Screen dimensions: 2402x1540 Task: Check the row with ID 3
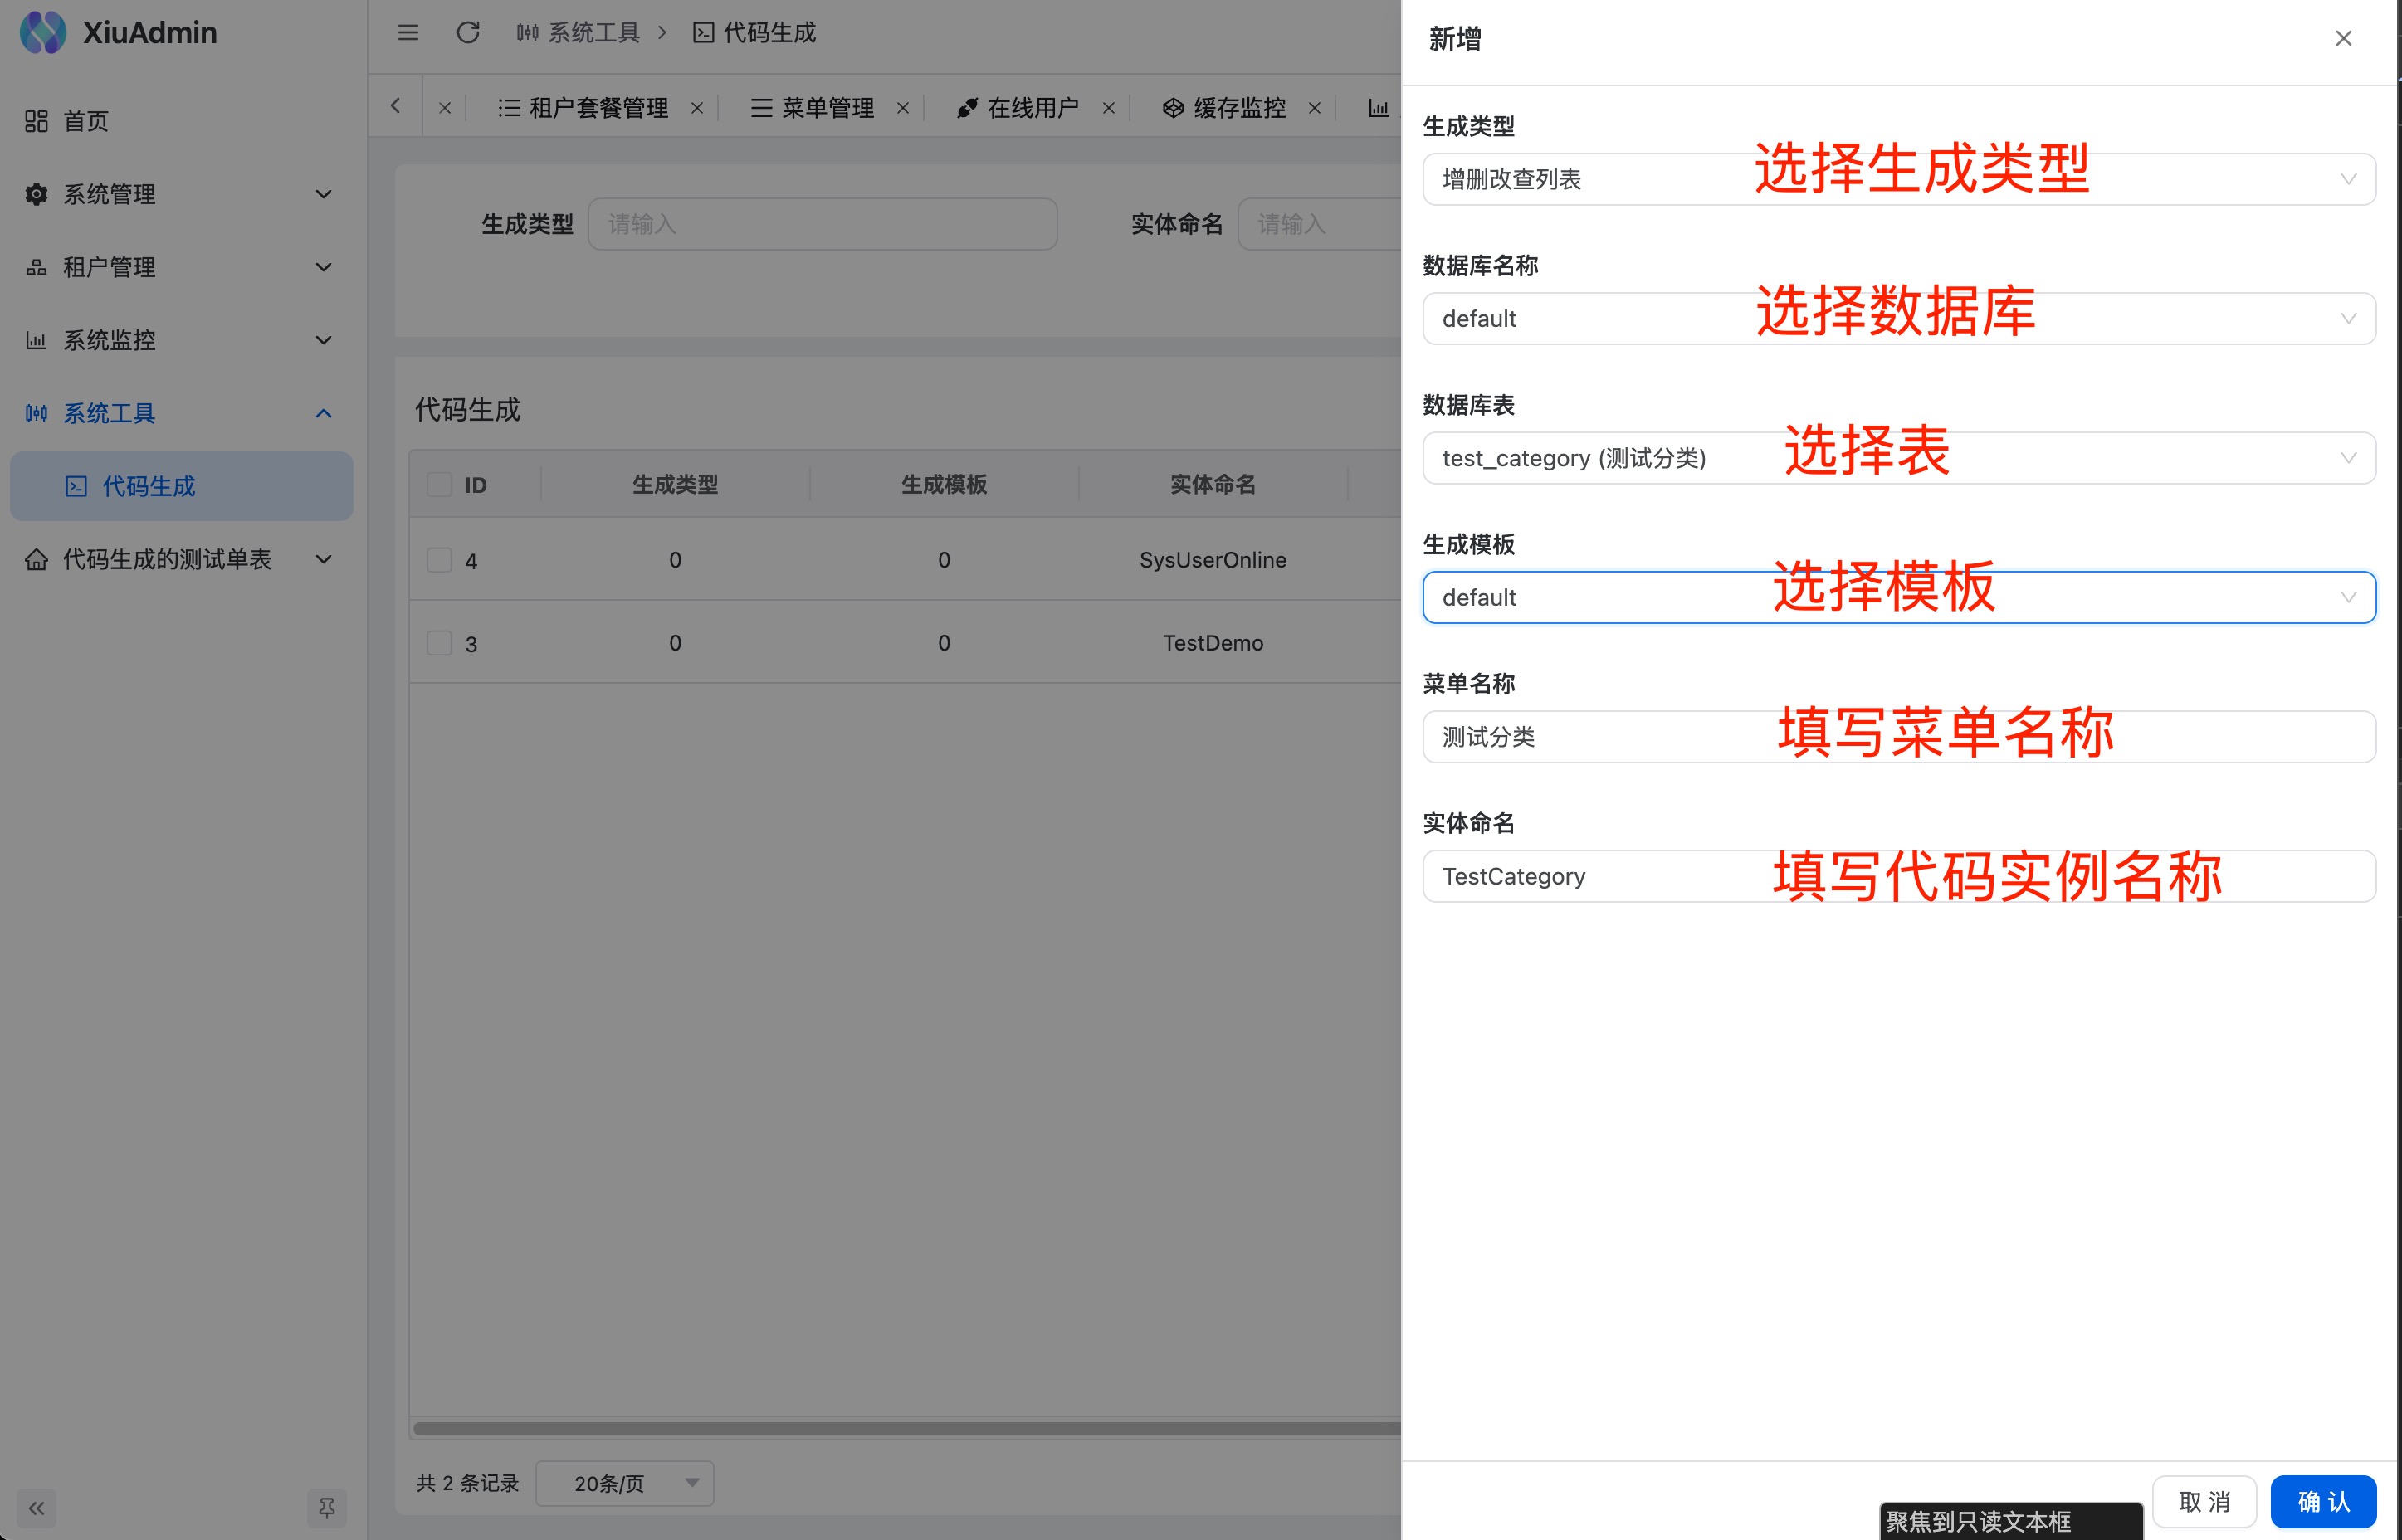pos(439,643)
